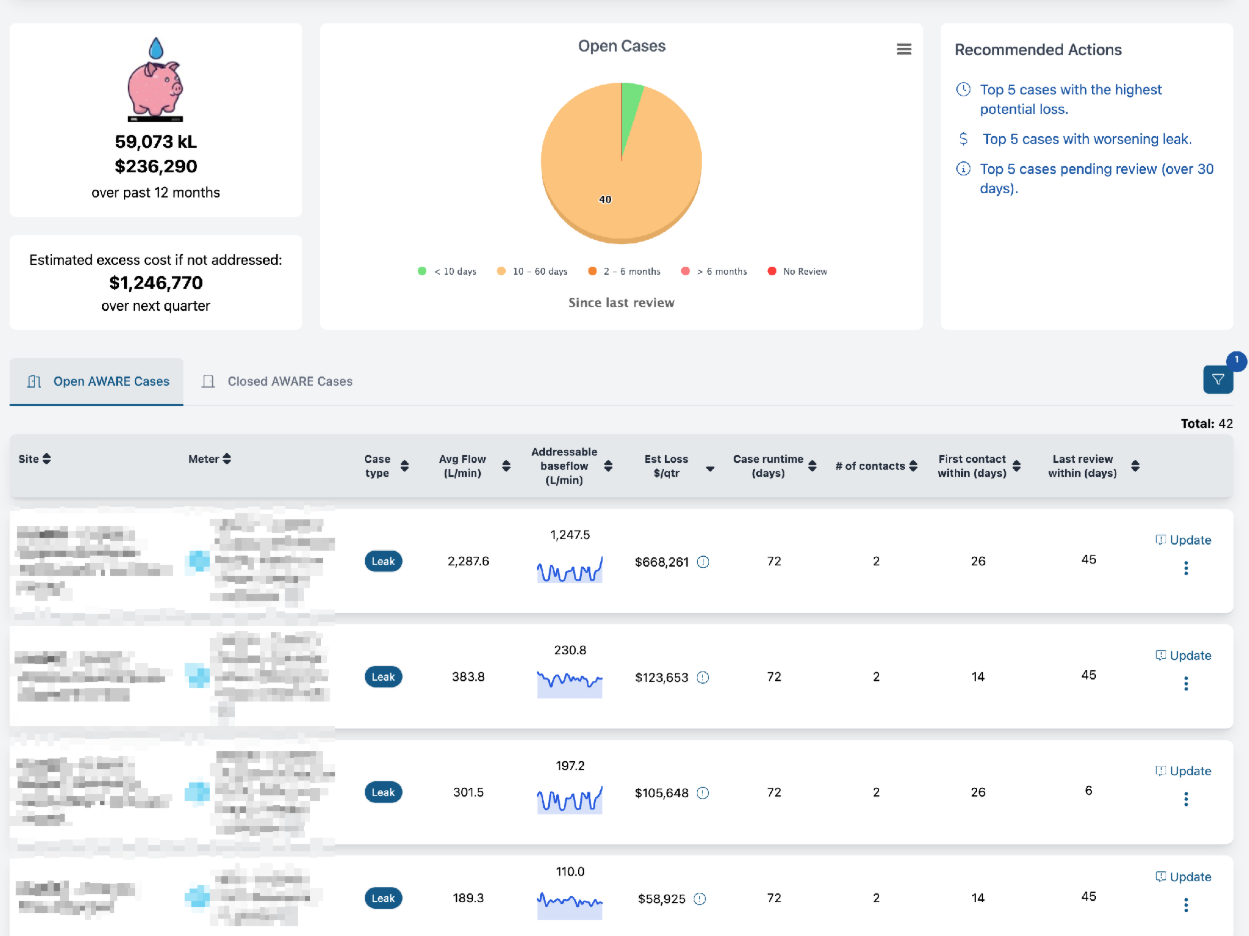Image resolution: width=1249 pixels, height=936 pixels.
Task: Toggle the '2 - 6 months' legend entry
Action: pos(624,271)
